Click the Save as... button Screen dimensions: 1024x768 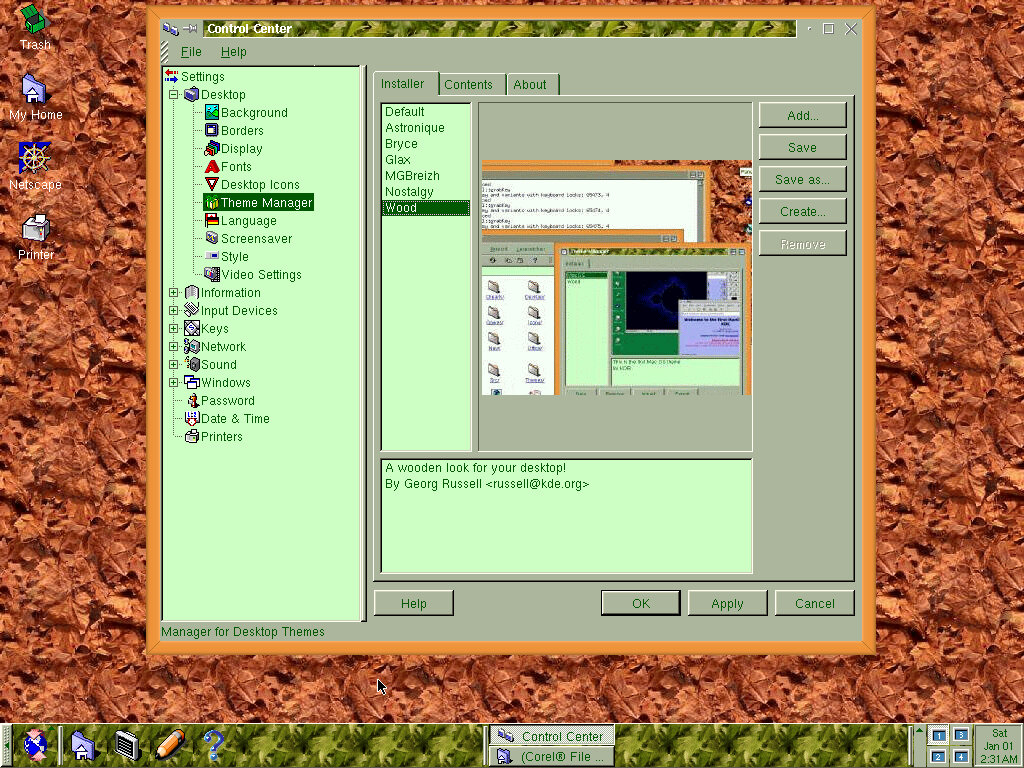pos(802,180)
